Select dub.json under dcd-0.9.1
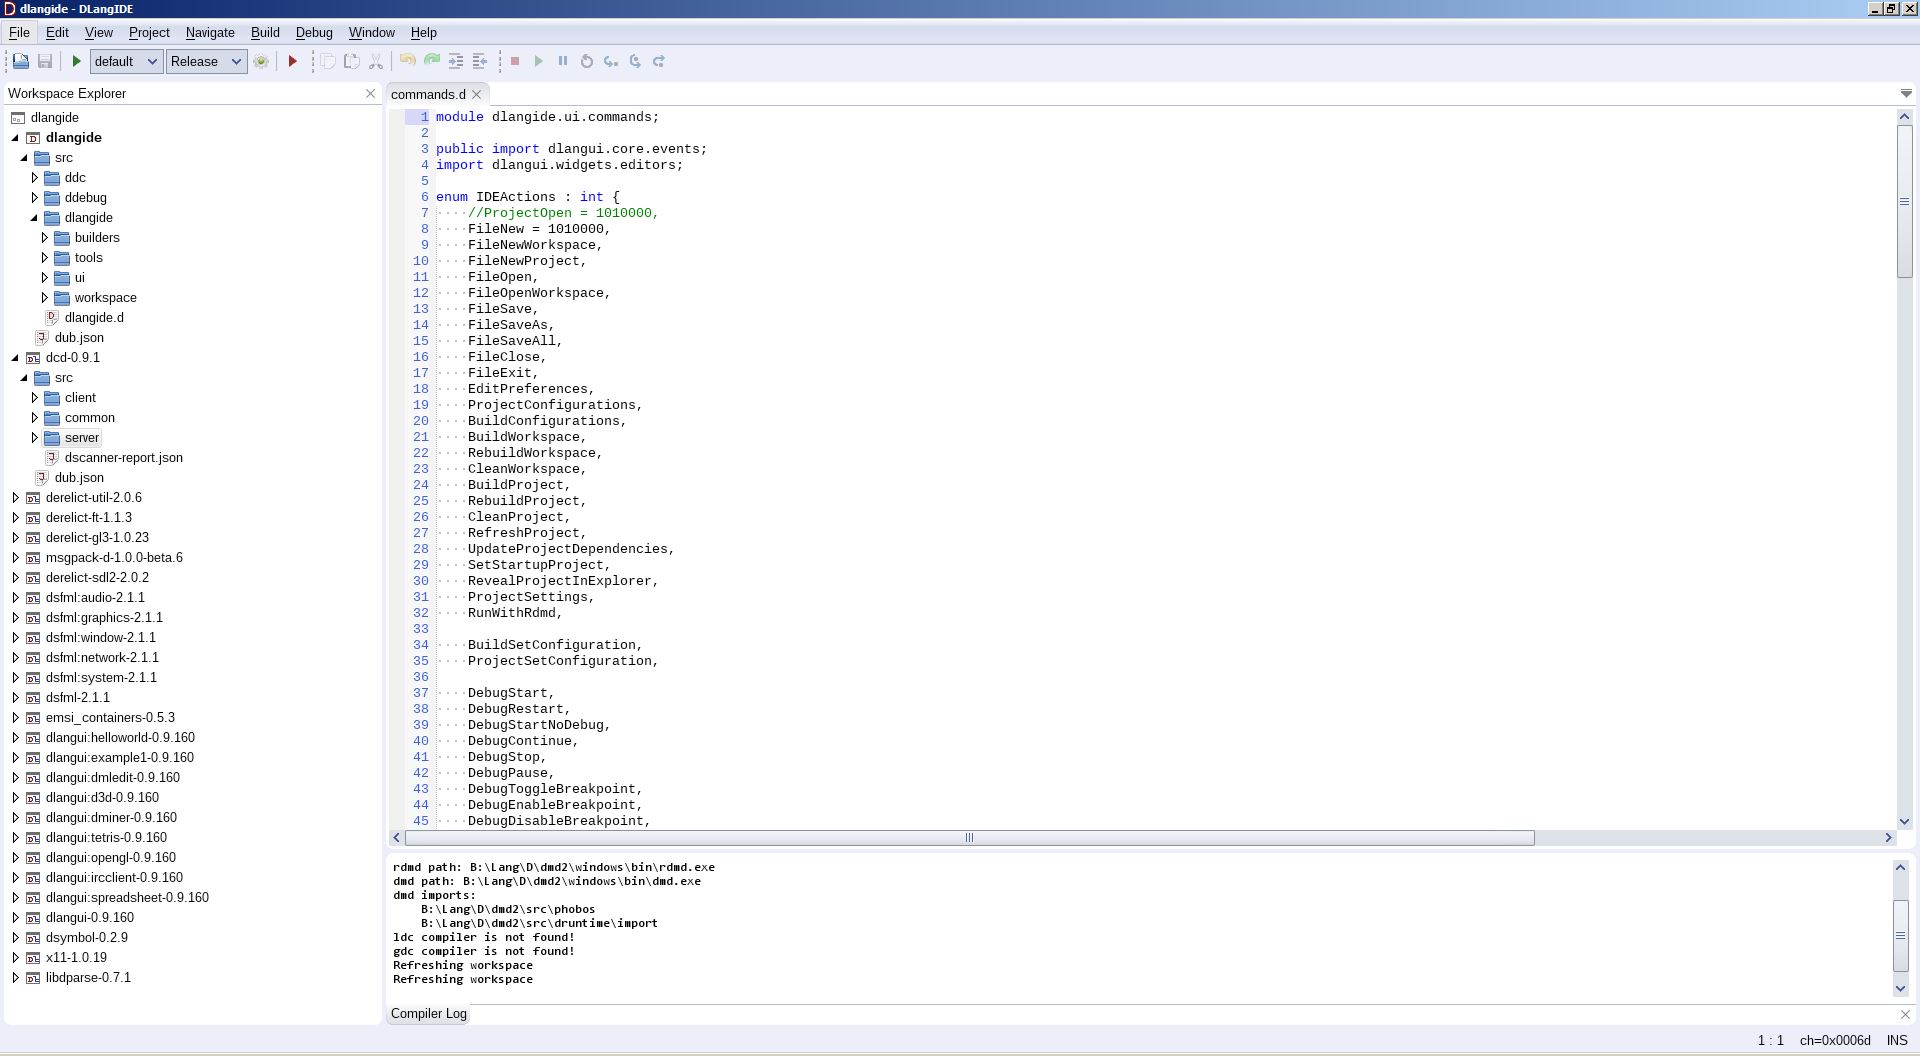The height and width of the screenshot is (1056, 1920). pos(79,477)
